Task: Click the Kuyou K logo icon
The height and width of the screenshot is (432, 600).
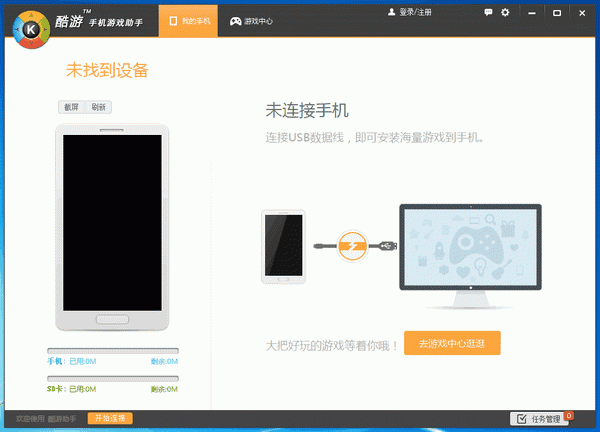Action: coord(31,29)
